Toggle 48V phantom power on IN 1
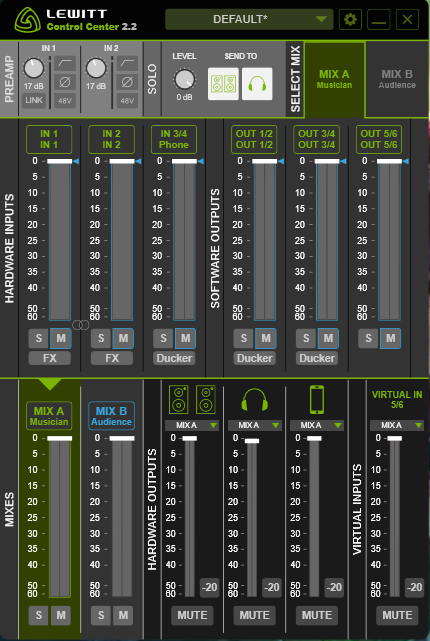The image size is (430, 641). (65, 100)
